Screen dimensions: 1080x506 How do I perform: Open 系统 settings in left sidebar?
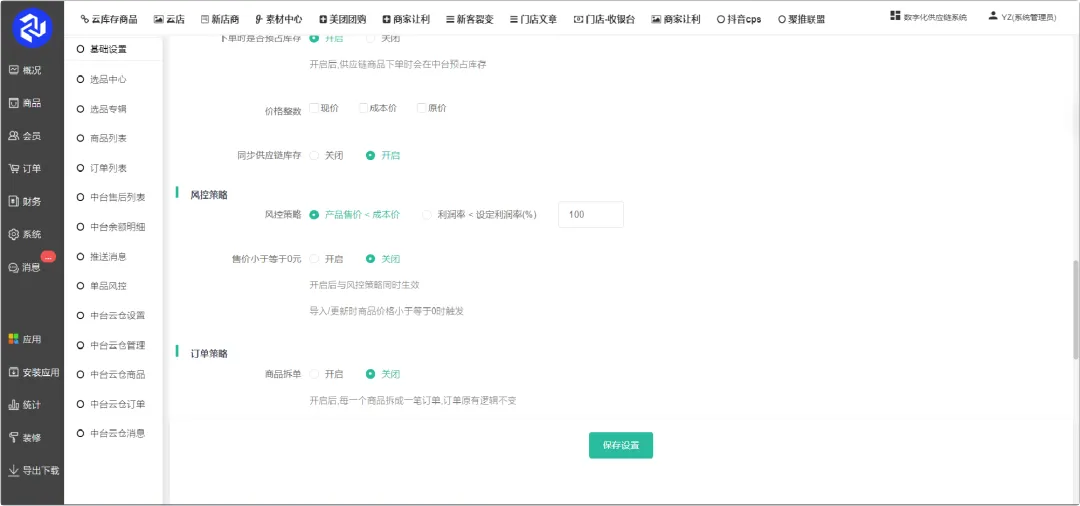pyautogui.click(x=25, y=235)
